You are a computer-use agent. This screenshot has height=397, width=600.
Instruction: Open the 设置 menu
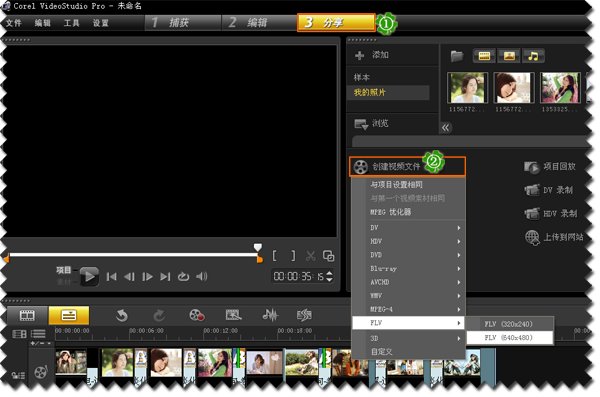tap(101, 23)
